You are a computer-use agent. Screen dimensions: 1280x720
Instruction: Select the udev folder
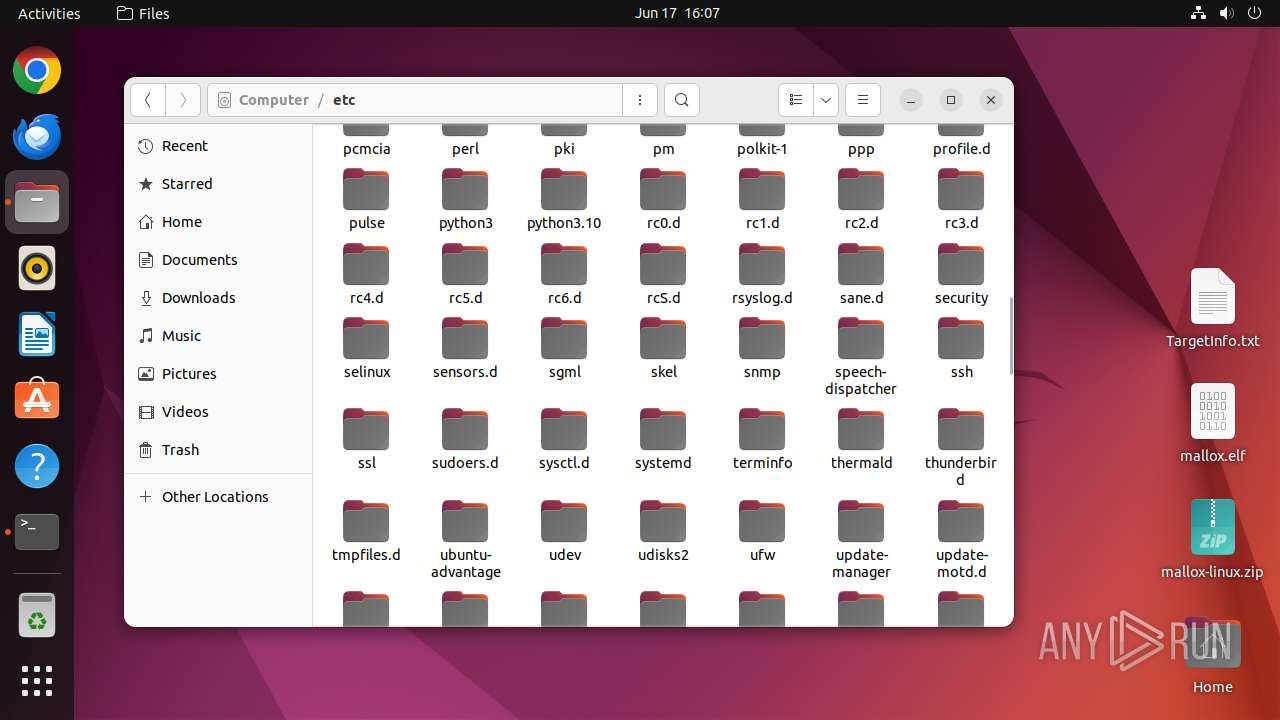coord(564,533)
